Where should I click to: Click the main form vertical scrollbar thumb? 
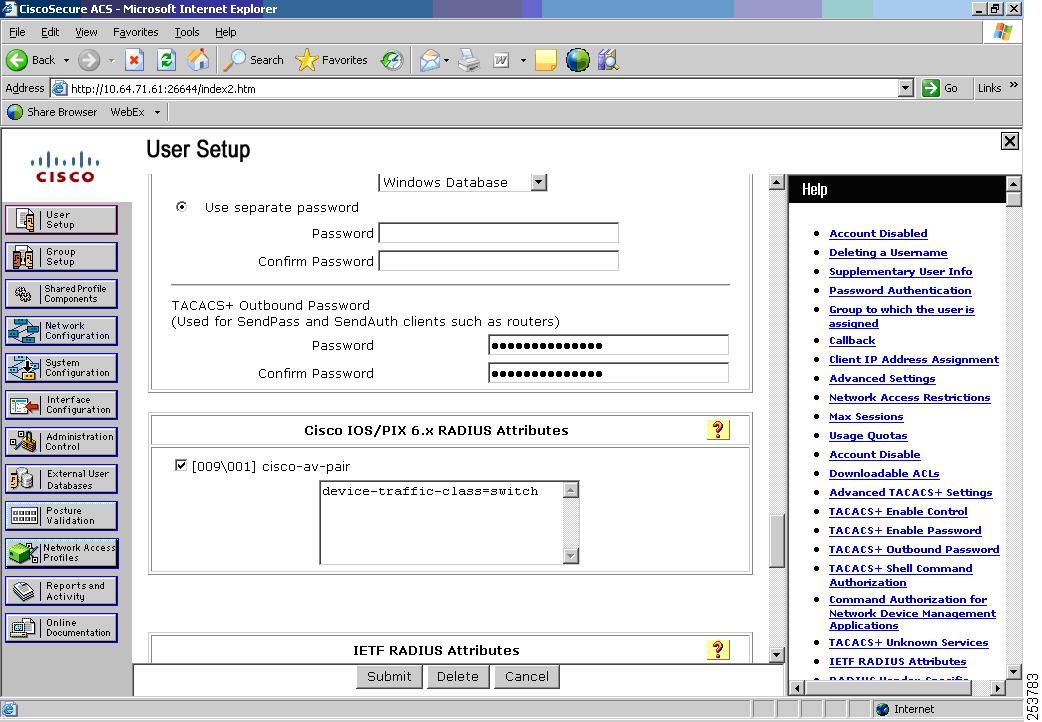tap(777, 540)
